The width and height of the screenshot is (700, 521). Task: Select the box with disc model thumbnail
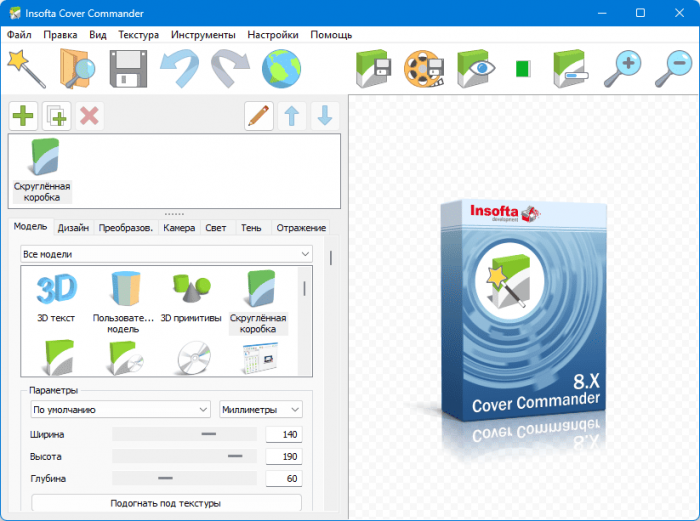pos(125,357)
